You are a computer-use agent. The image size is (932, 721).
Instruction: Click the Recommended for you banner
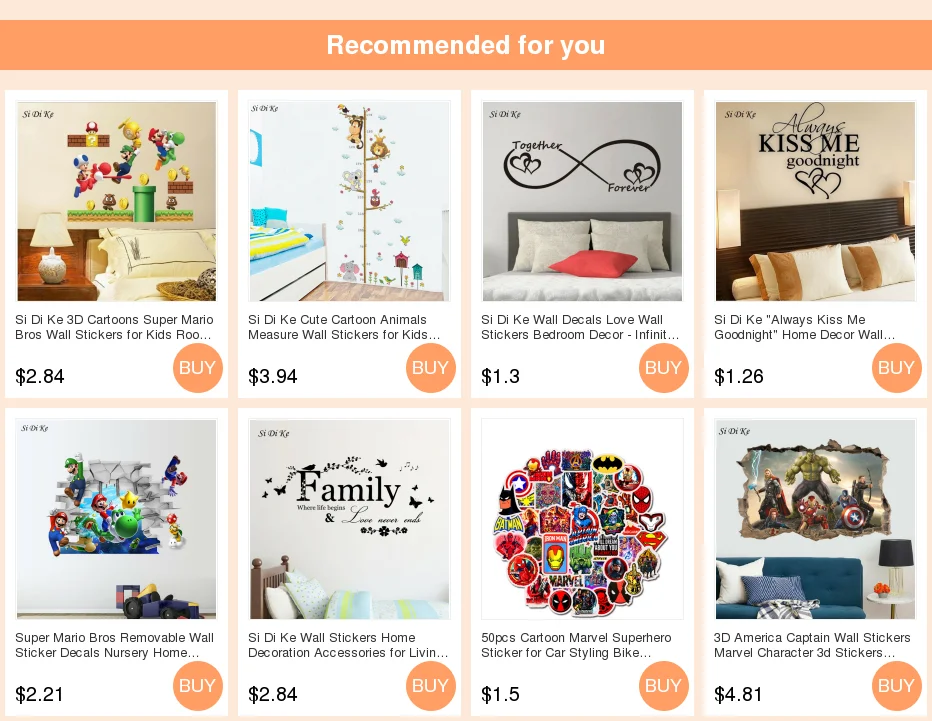pos(466,45)
